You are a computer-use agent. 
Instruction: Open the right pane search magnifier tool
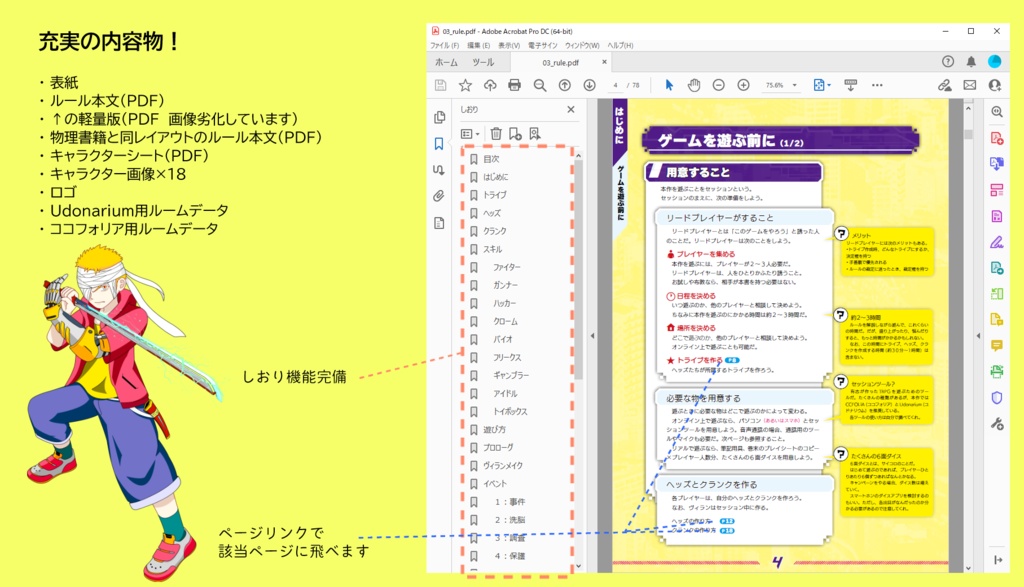click(997, 112)
